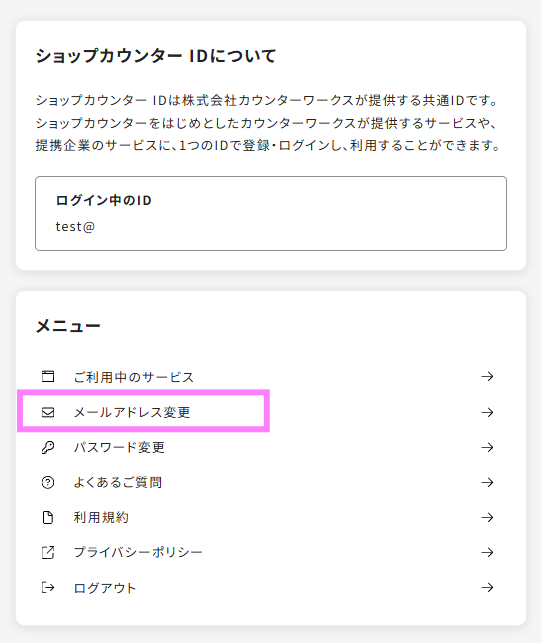Image resolution: width=541 pixels, height=643 pixels.
Task: Open the プライバシーポリシー link
Action: [271, 552]
